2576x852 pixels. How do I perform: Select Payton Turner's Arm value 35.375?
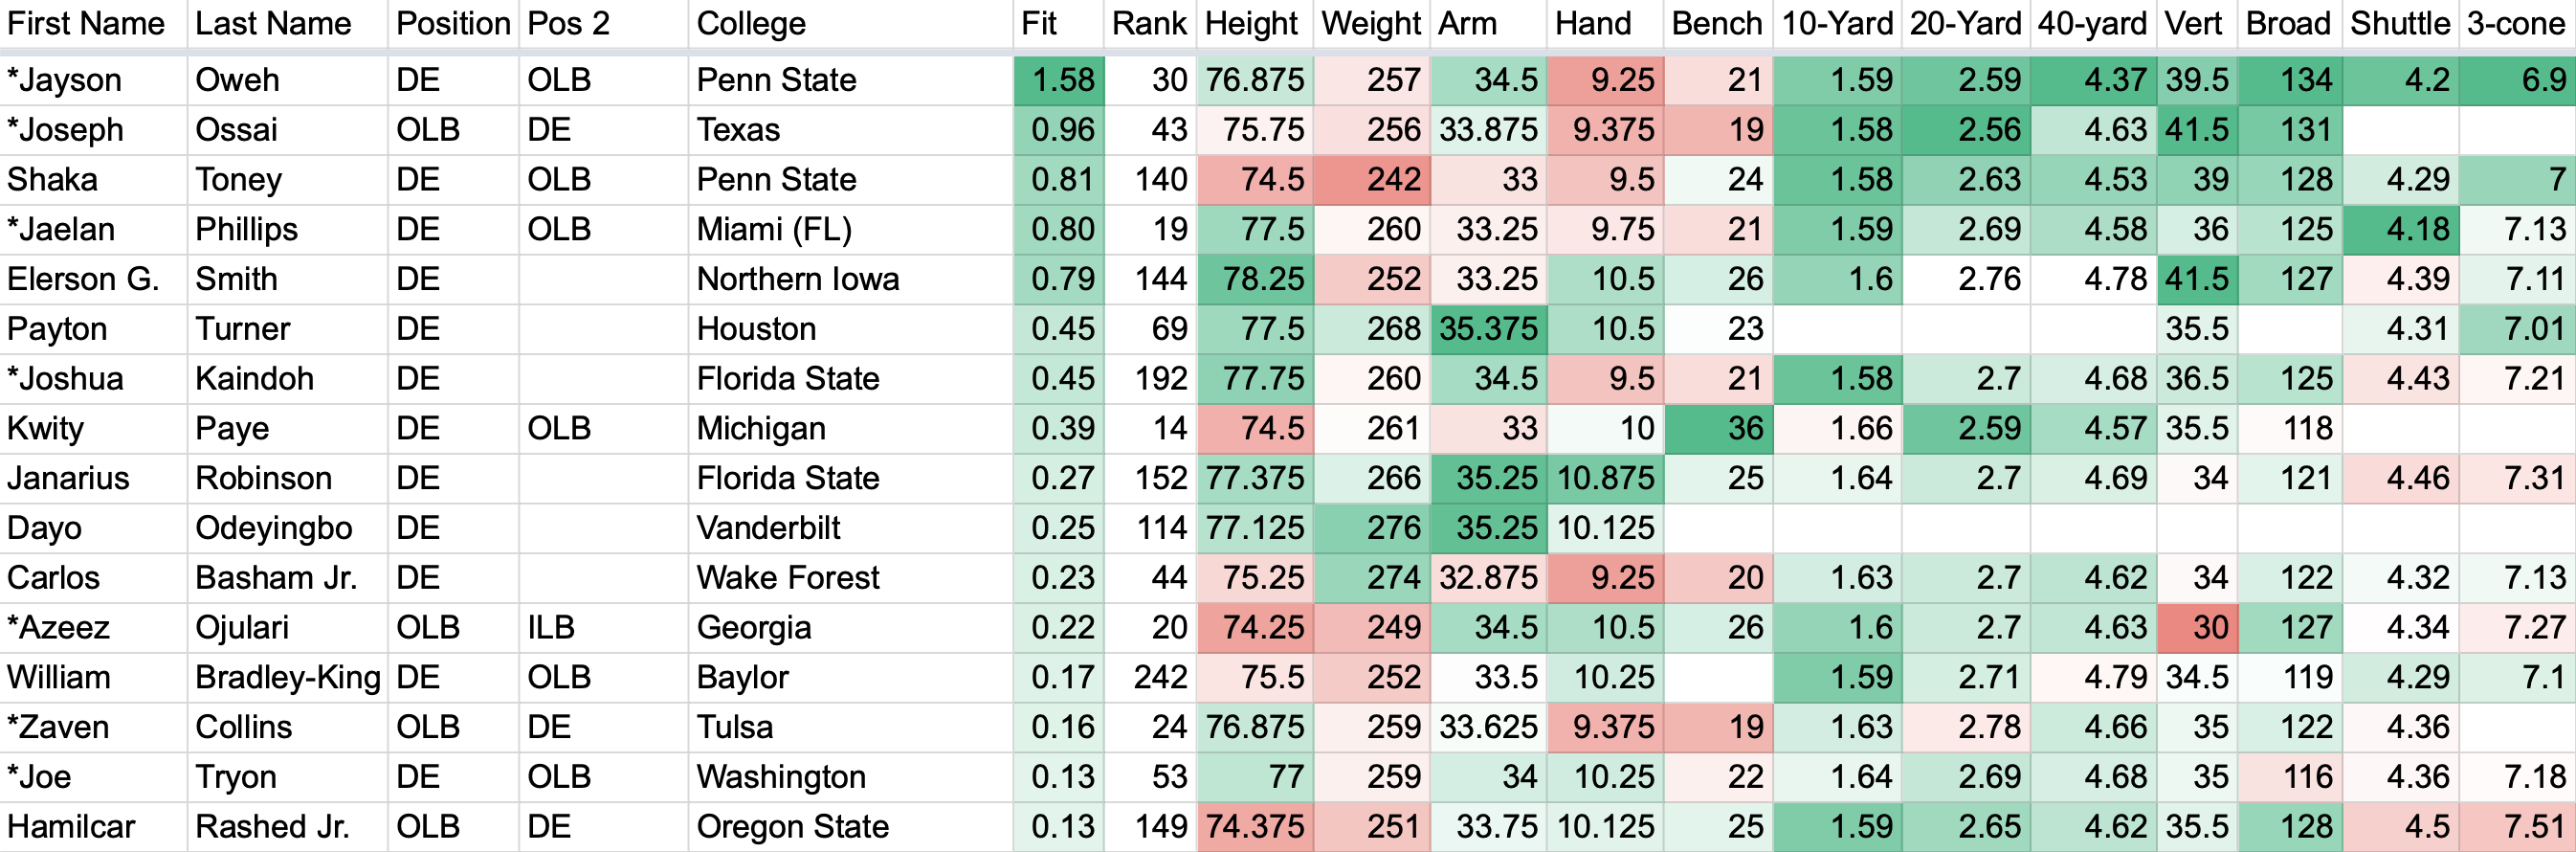[1488, 329]
